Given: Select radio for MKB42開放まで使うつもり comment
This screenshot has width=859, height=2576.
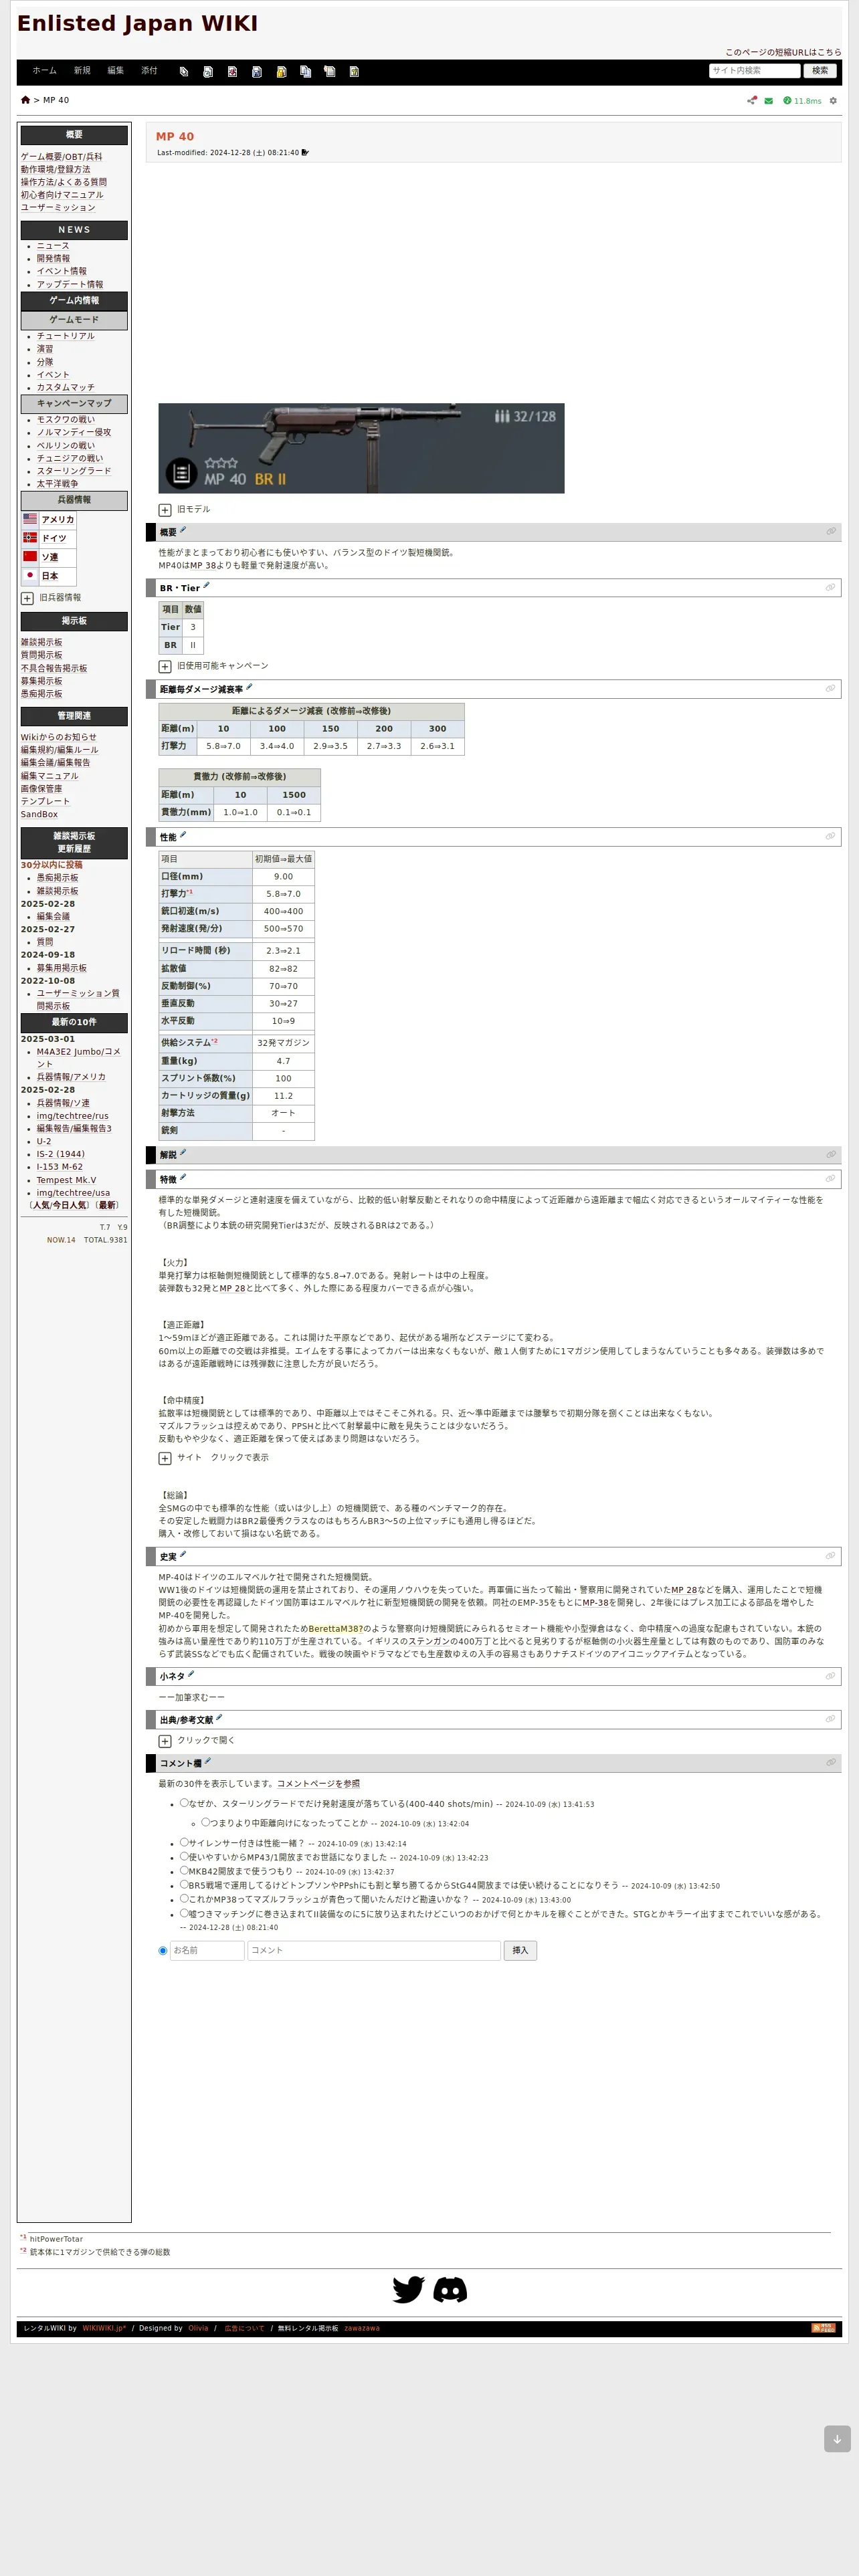Looking at the screenshot, I should coord(184,1870).
